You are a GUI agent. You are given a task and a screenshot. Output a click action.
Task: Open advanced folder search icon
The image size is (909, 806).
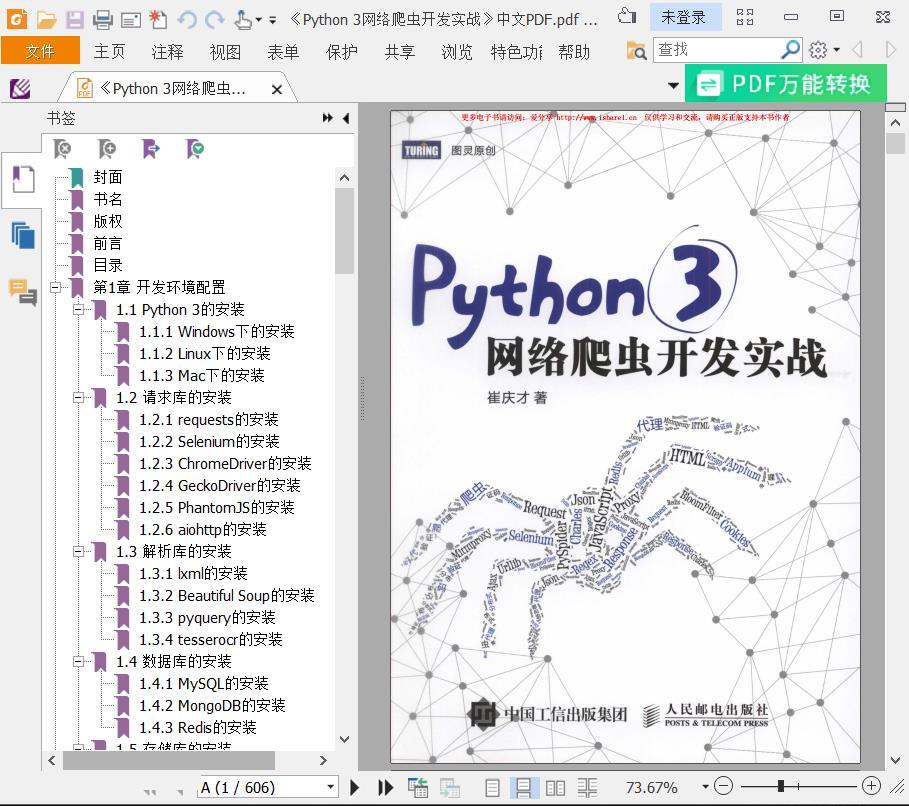(637, 51)
